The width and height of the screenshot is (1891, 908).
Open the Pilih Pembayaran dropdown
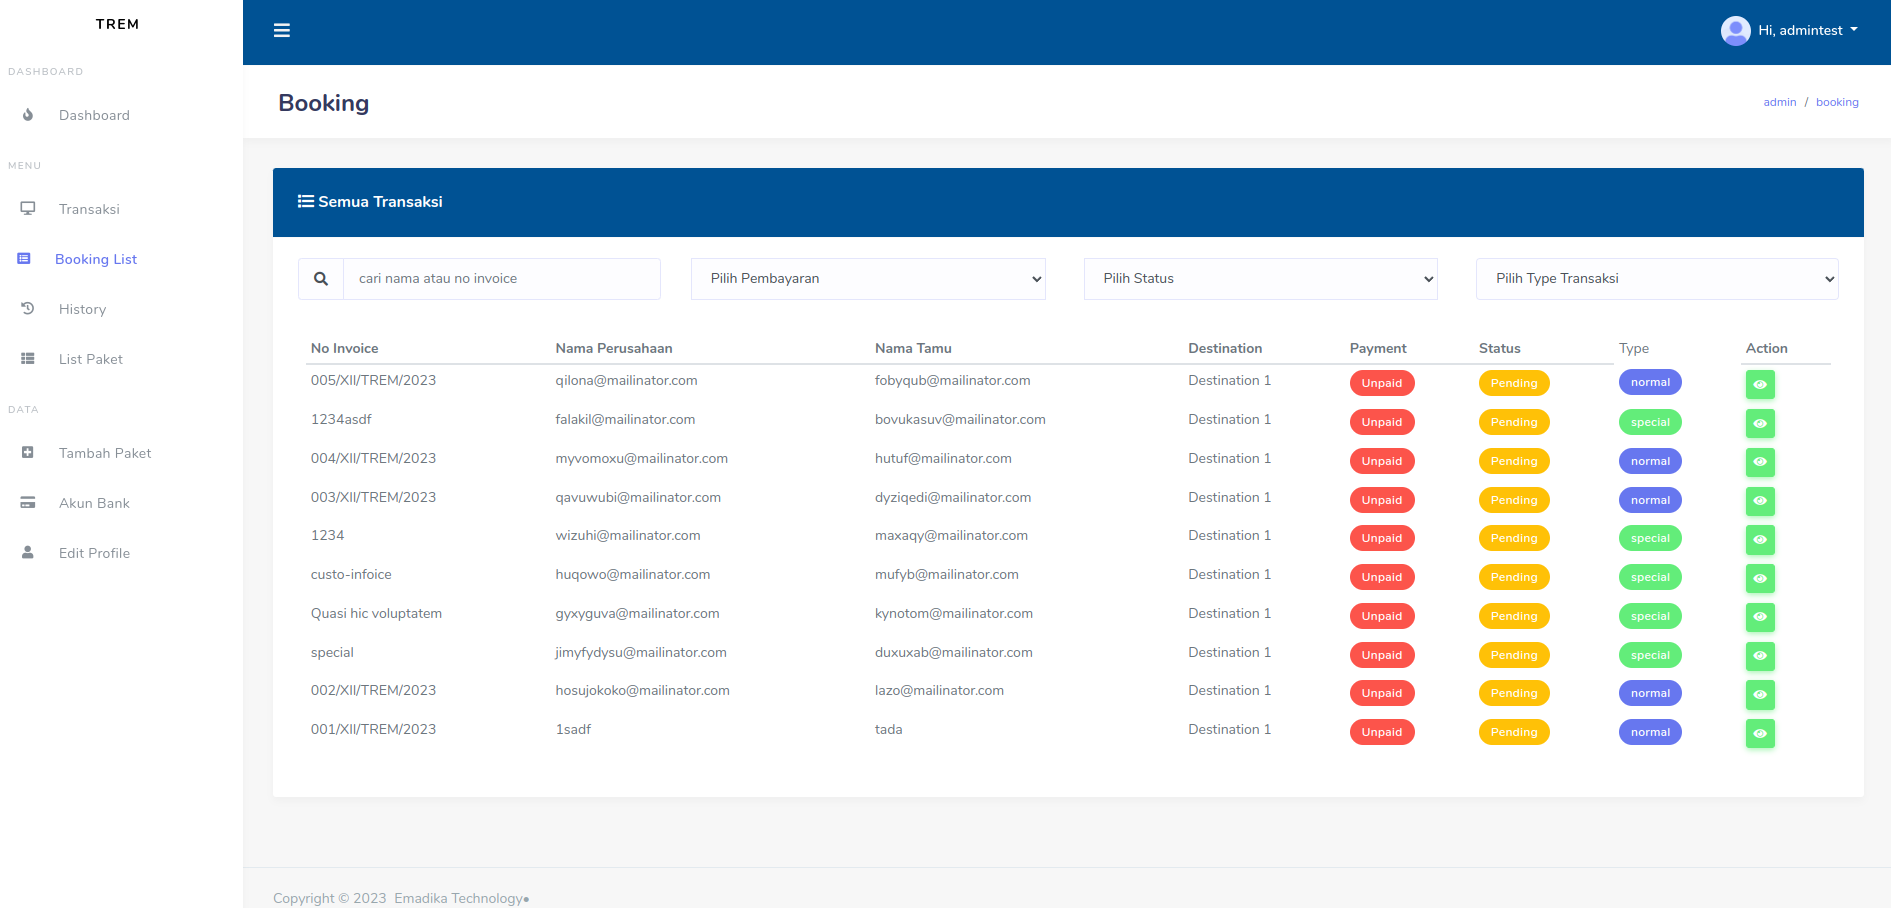coord(868,279)
